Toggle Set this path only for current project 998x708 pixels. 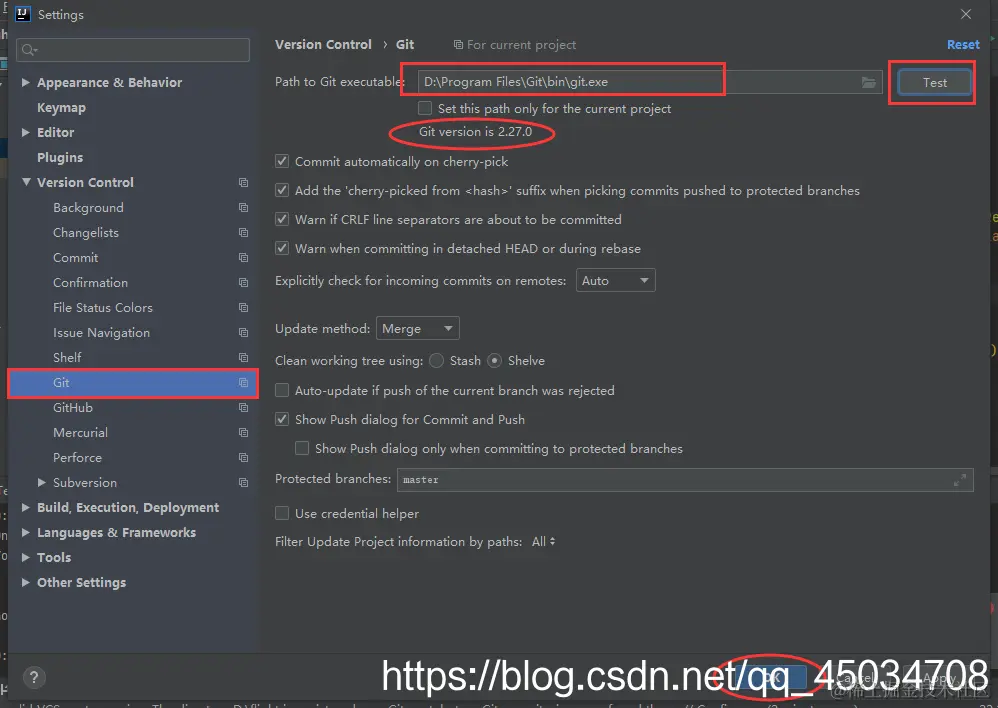(425, 108)
